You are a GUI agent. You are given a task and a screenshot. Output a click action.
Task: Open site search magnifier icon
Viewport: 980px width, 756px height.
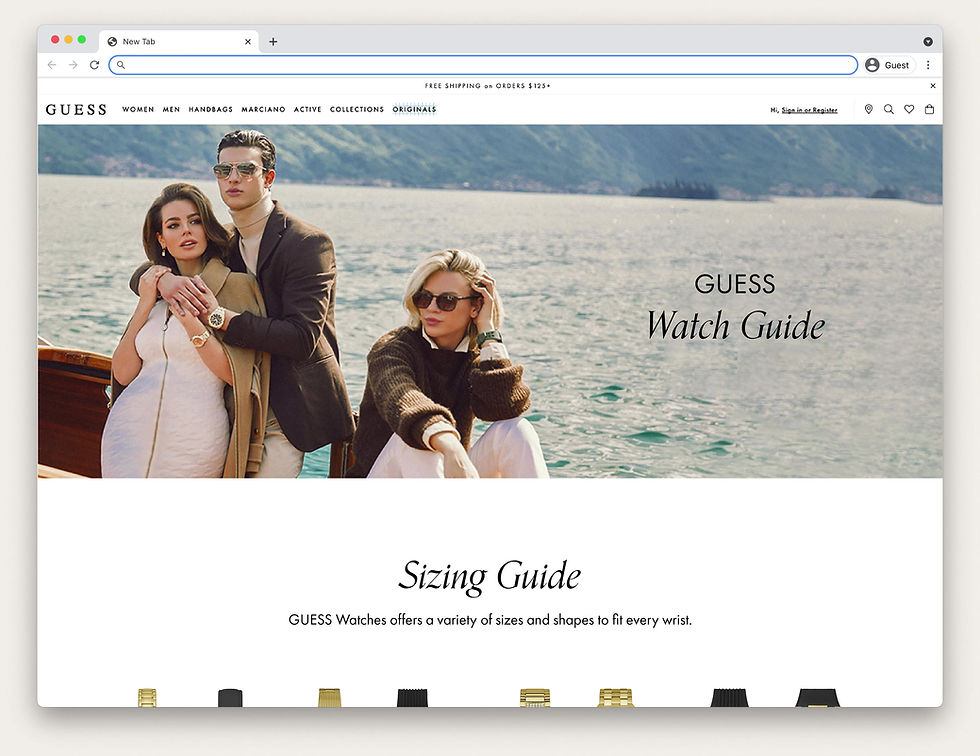tap(888, 109)
